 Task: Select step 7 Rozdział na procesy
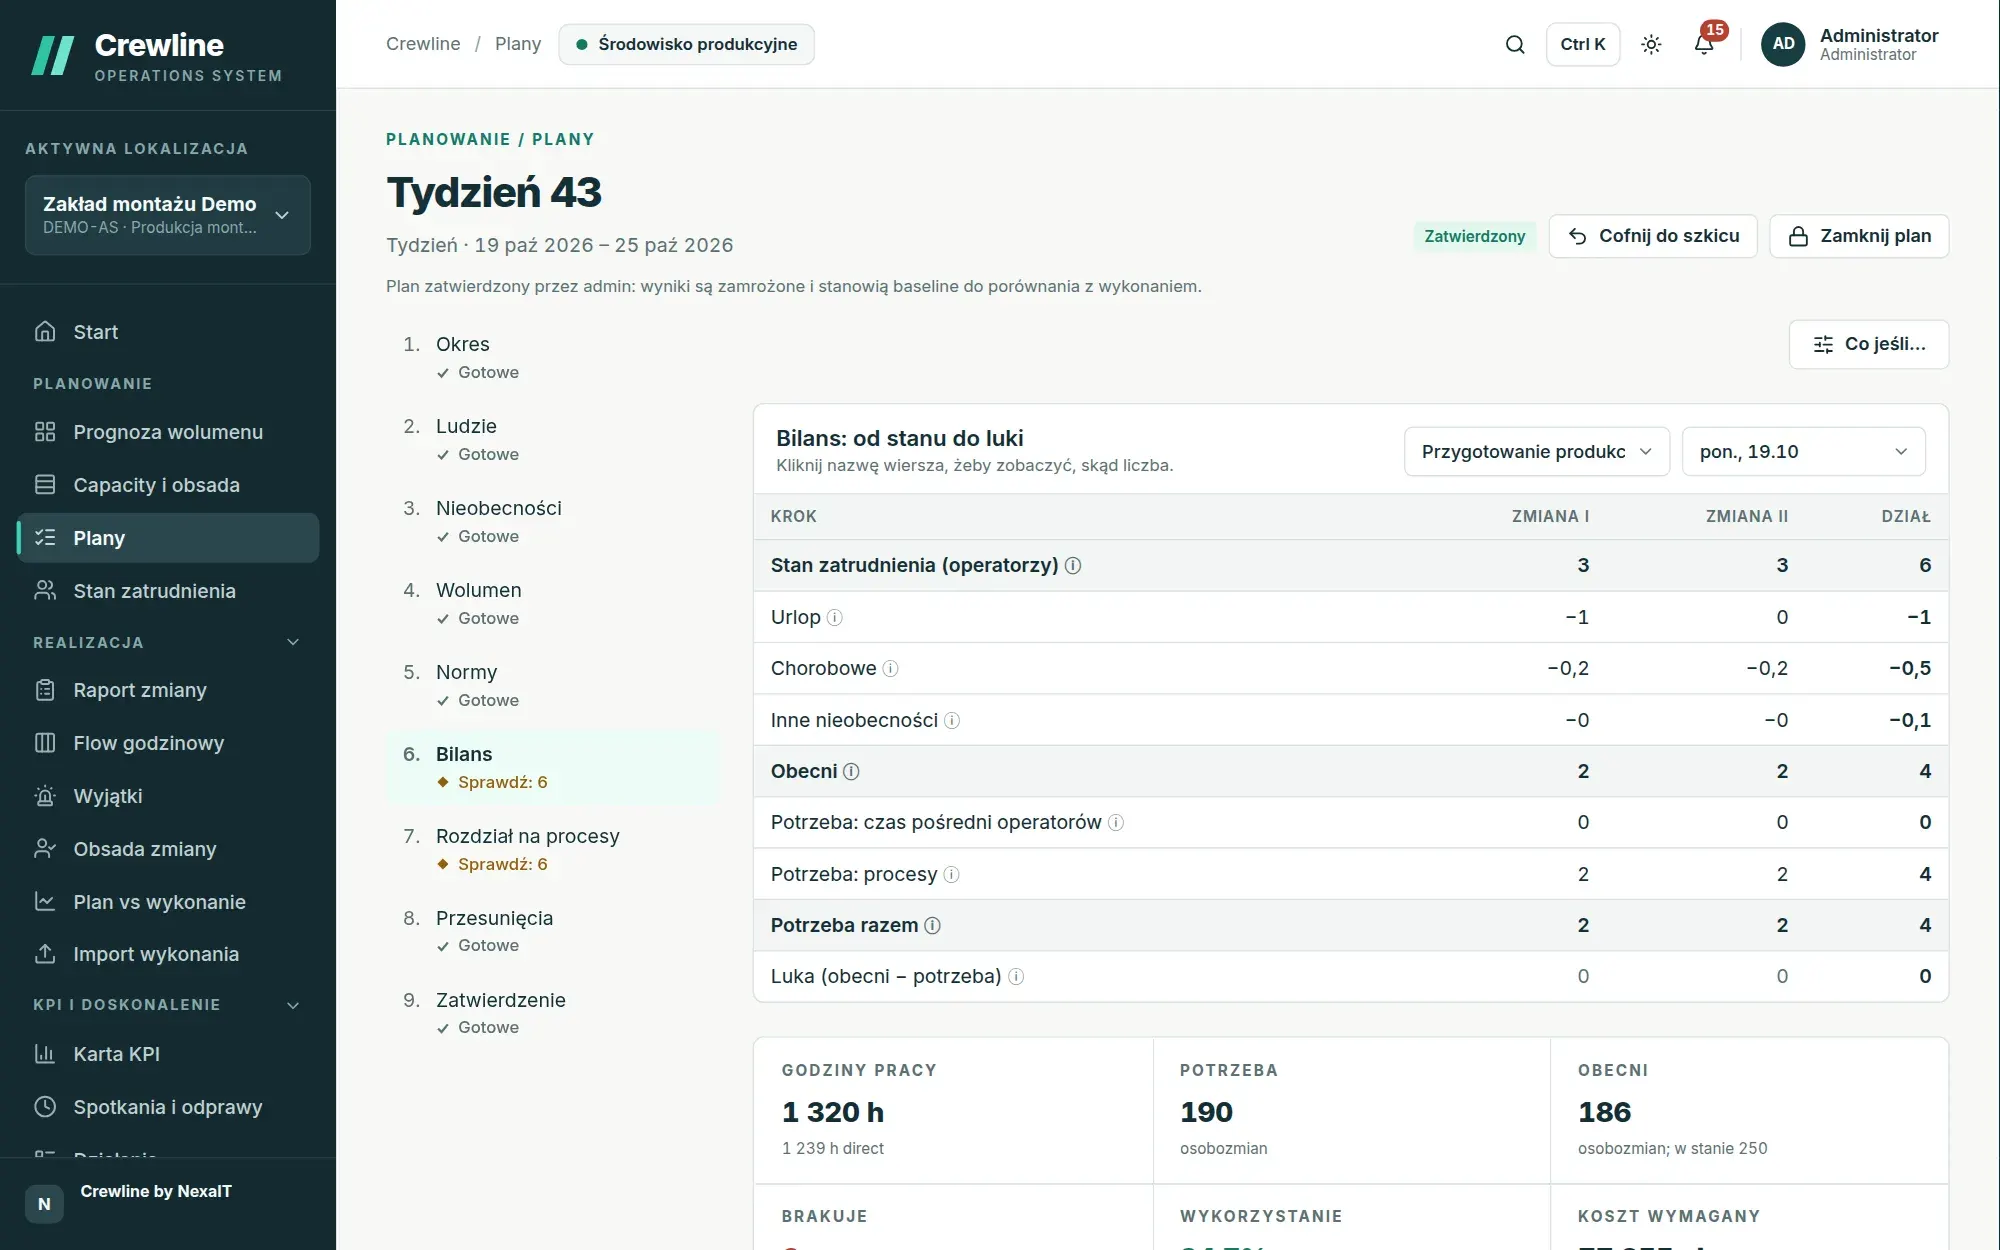pyautogui.click(x=553, y=849)
